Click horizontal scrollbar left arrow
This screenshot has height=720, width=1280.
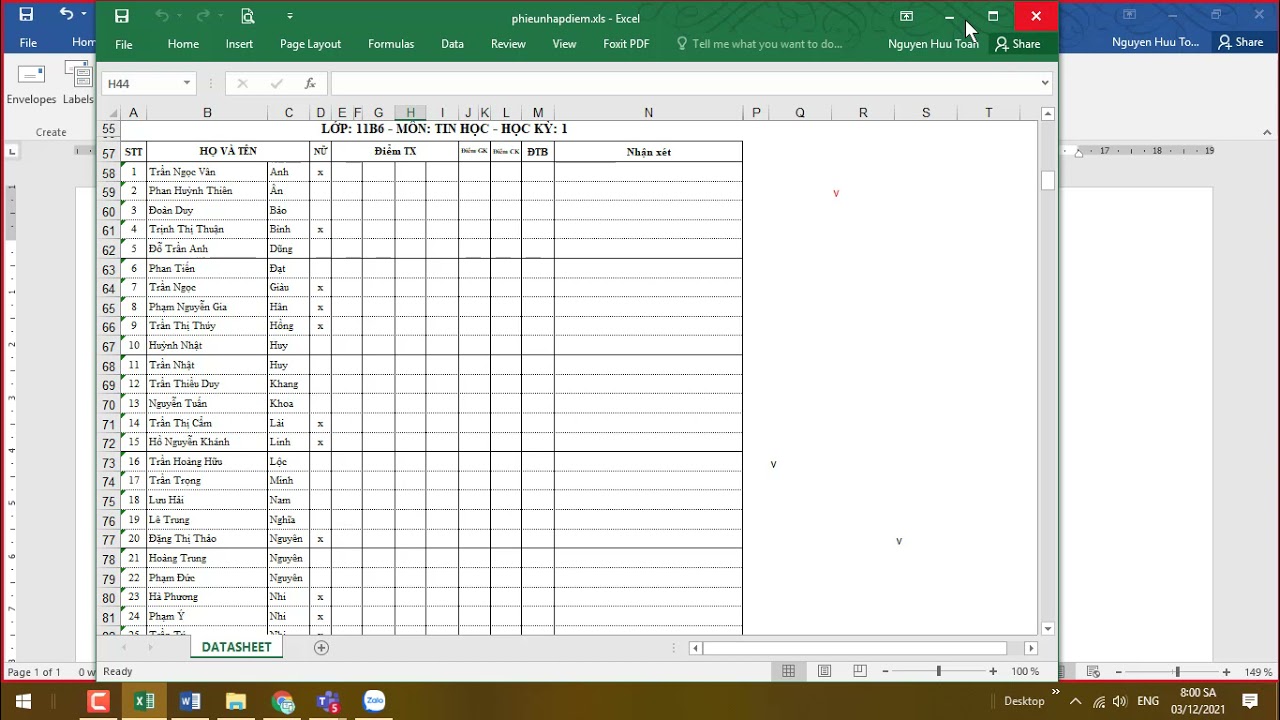pyautogui.click(x=696, y=648)
